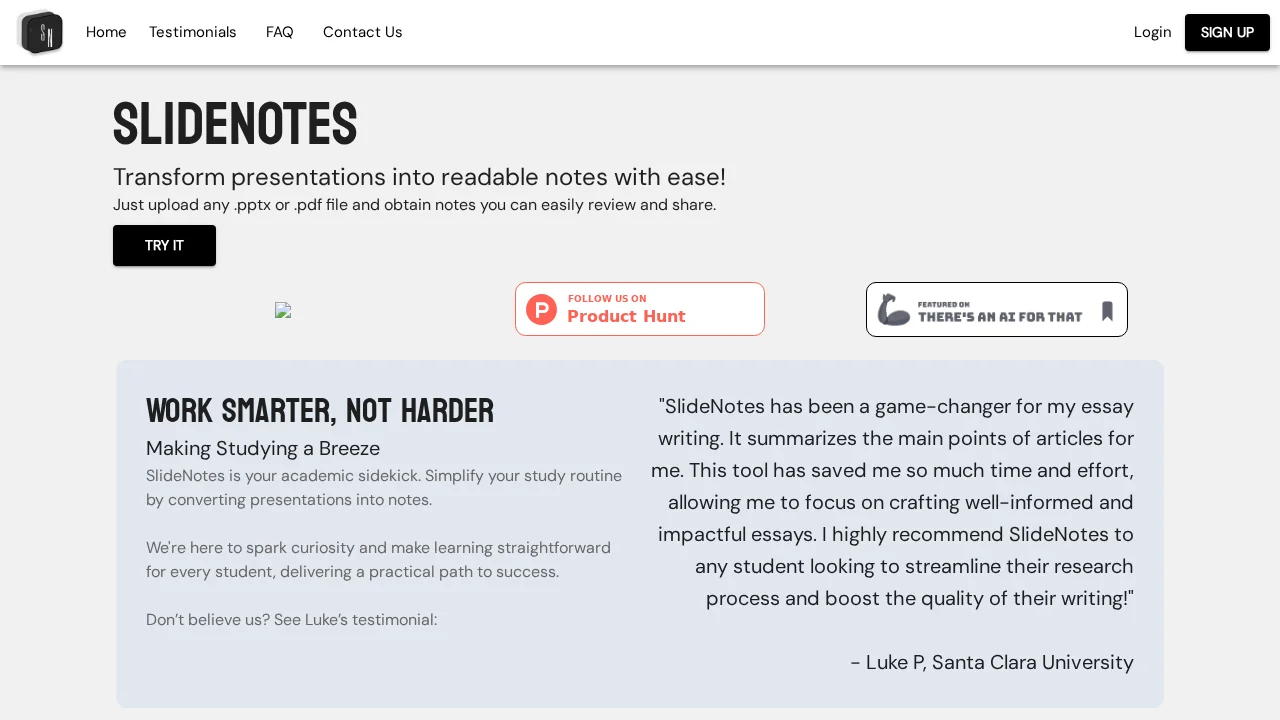Click the broken image placeholder icon
Viewport: 1280px width, 720px height.
(283, 310)
